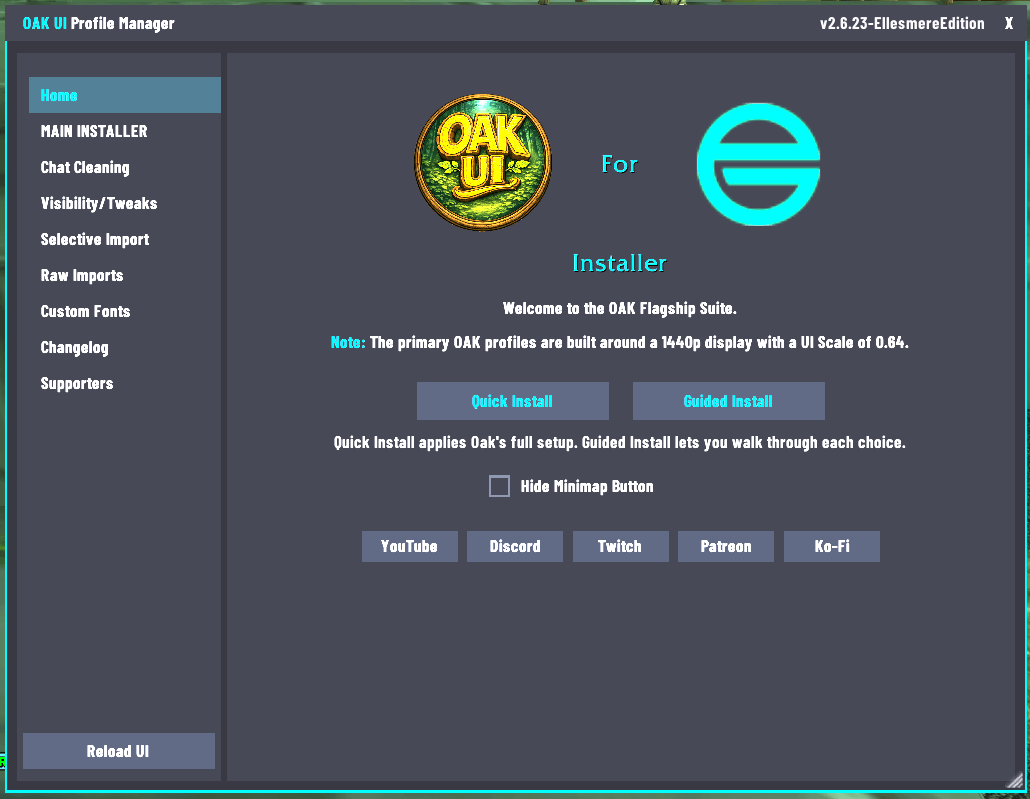Close the Profile Manager with X
This screenshot has width=1030, height=799.
pyautogui.click(x=1008, y=24)
